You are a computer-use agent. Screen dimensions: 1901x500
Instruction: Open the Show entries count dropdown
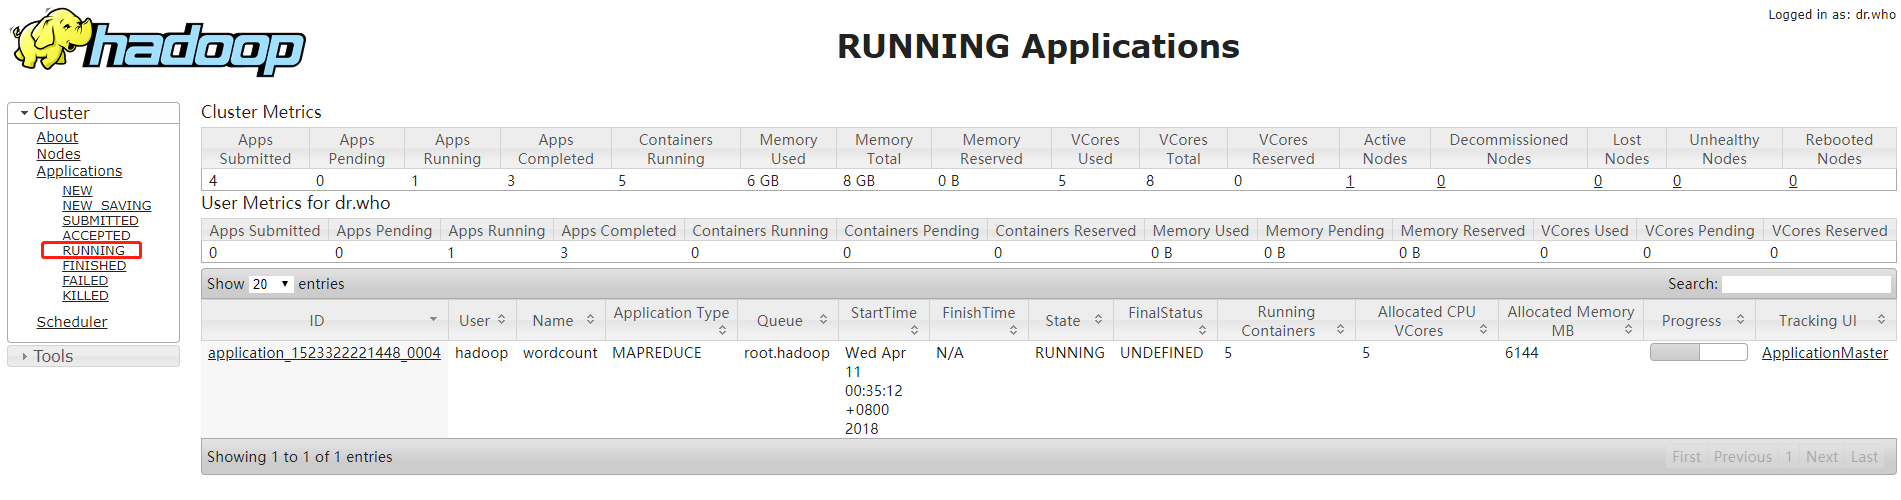pyautogui.click(x=270, y=284)
